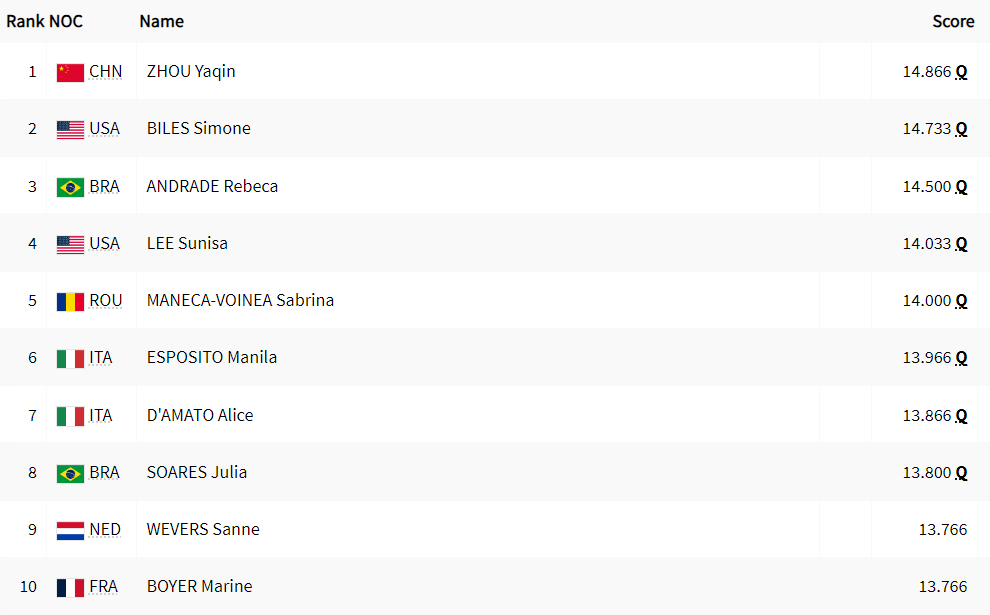Click the China flag icon
Image resolution: width=990 pixels, height=615 pixels.
[70, 73]
